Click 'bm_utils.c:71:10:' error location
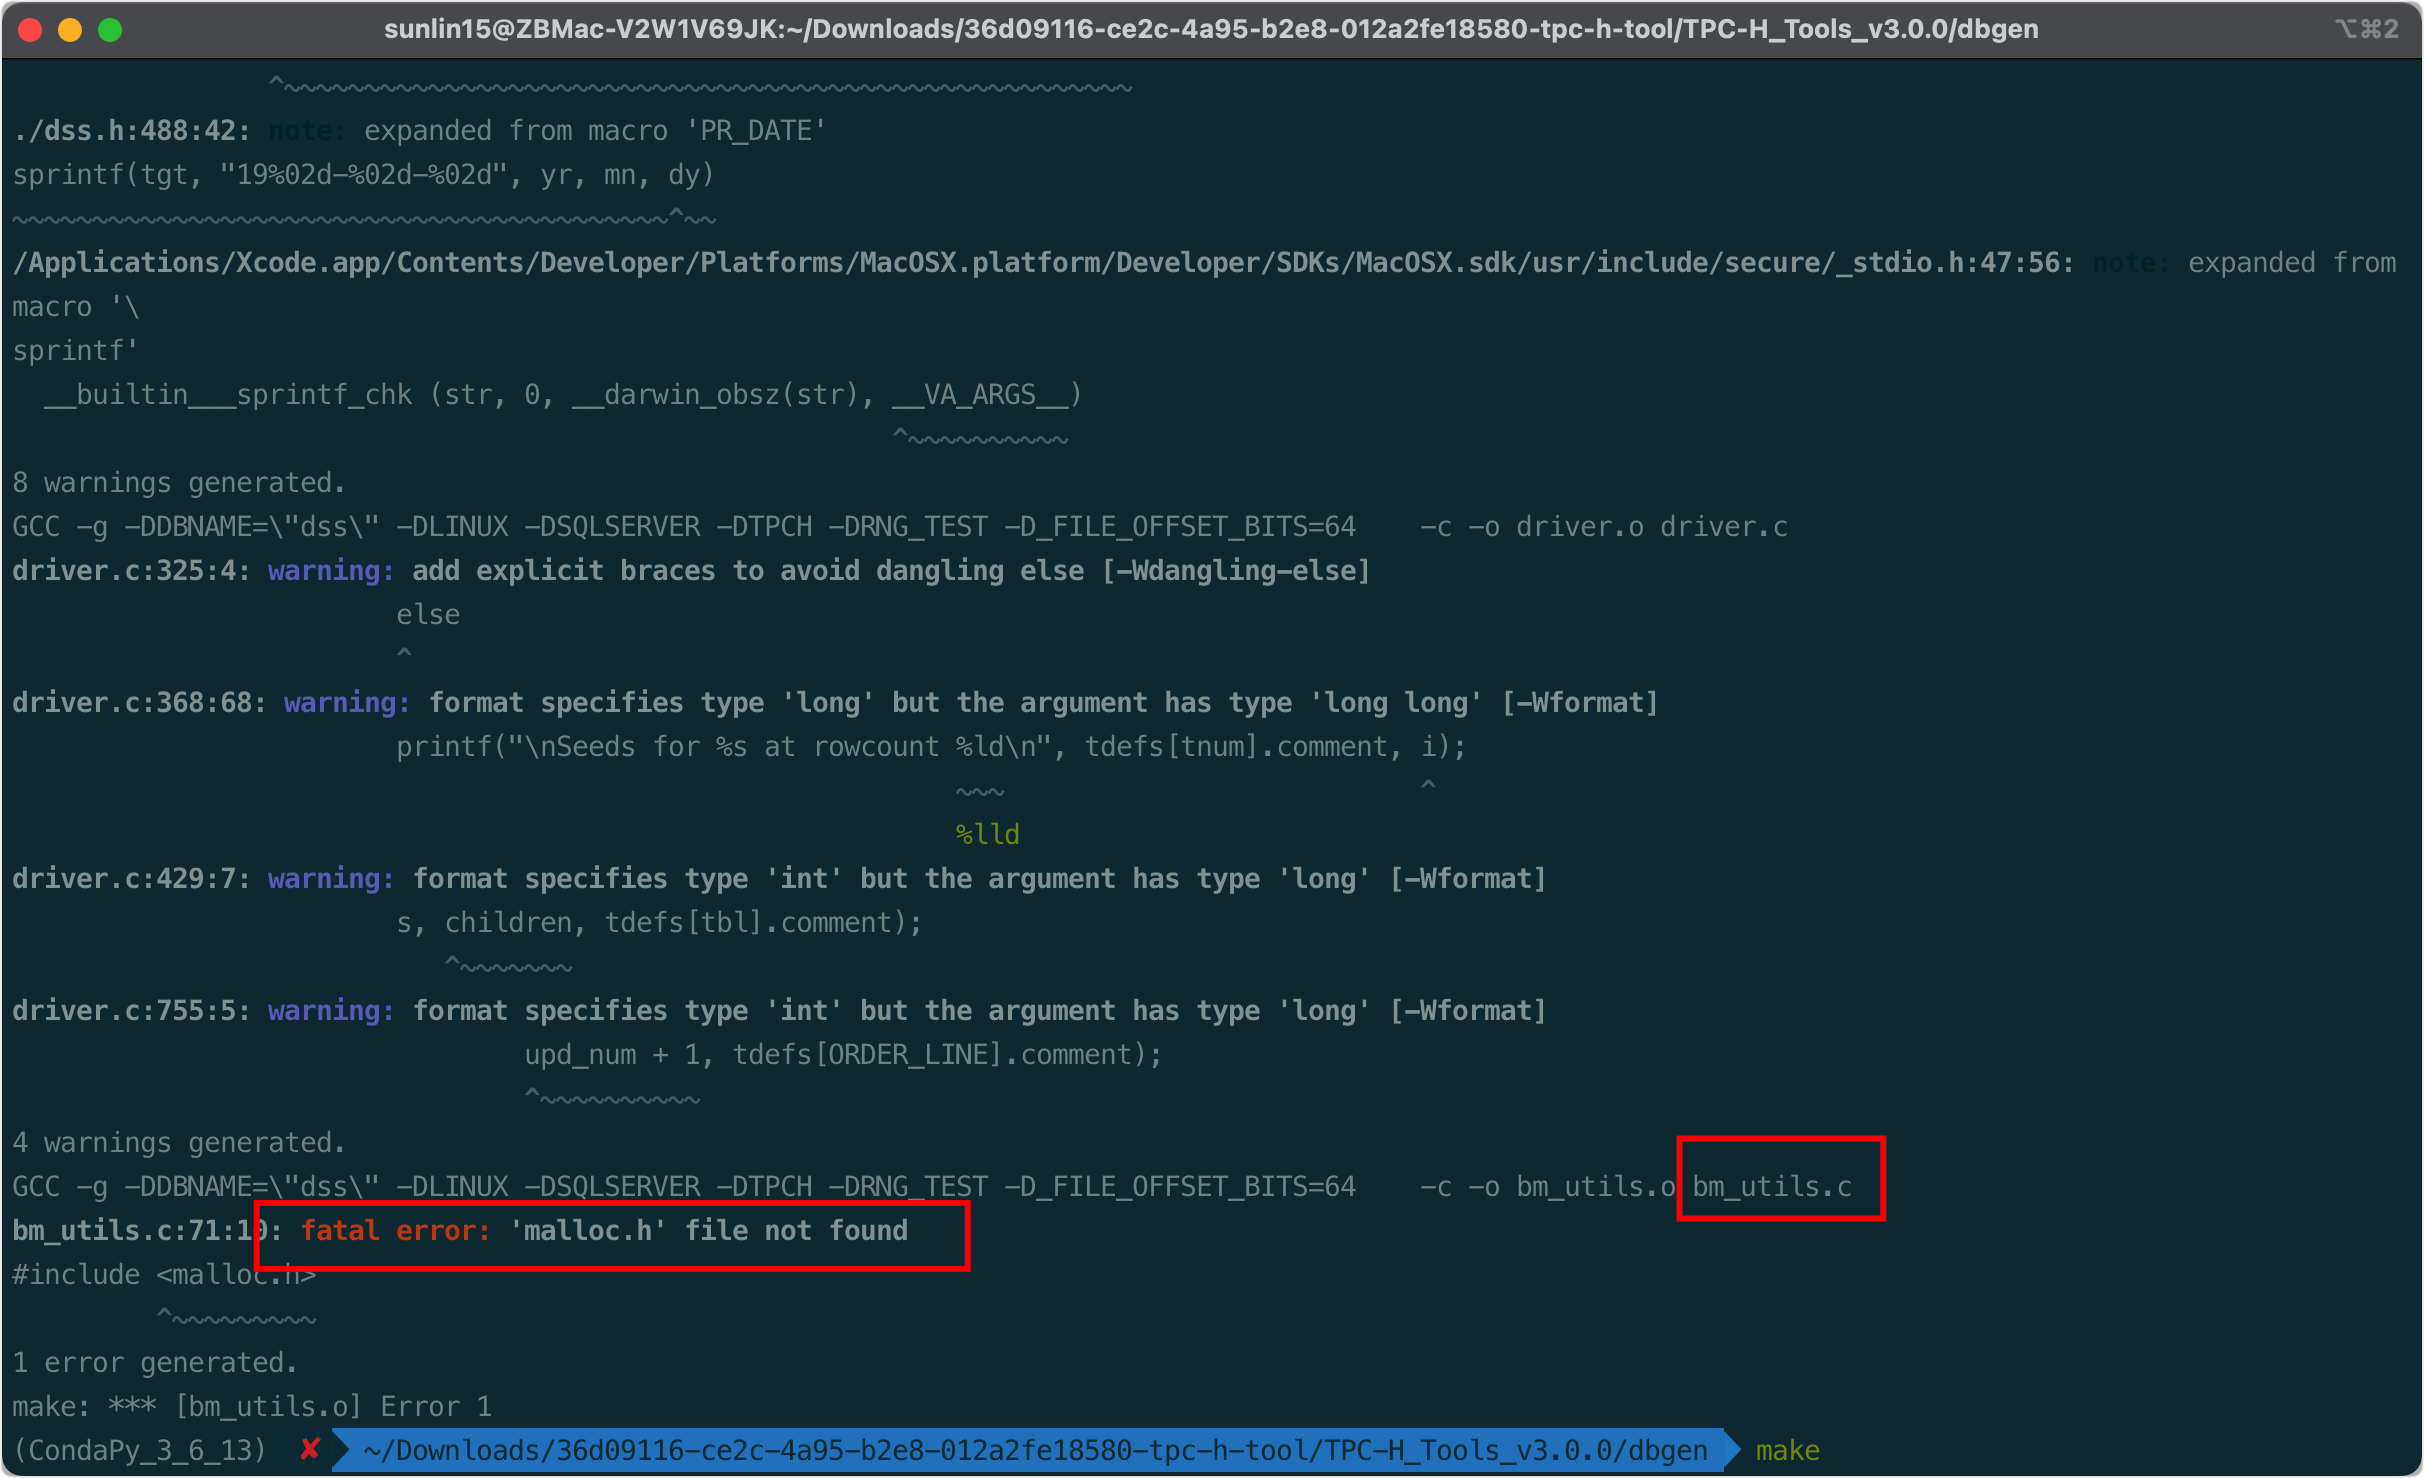Image resolution: width=2424 pixels, height=1478 pixels. point(148,1230)
